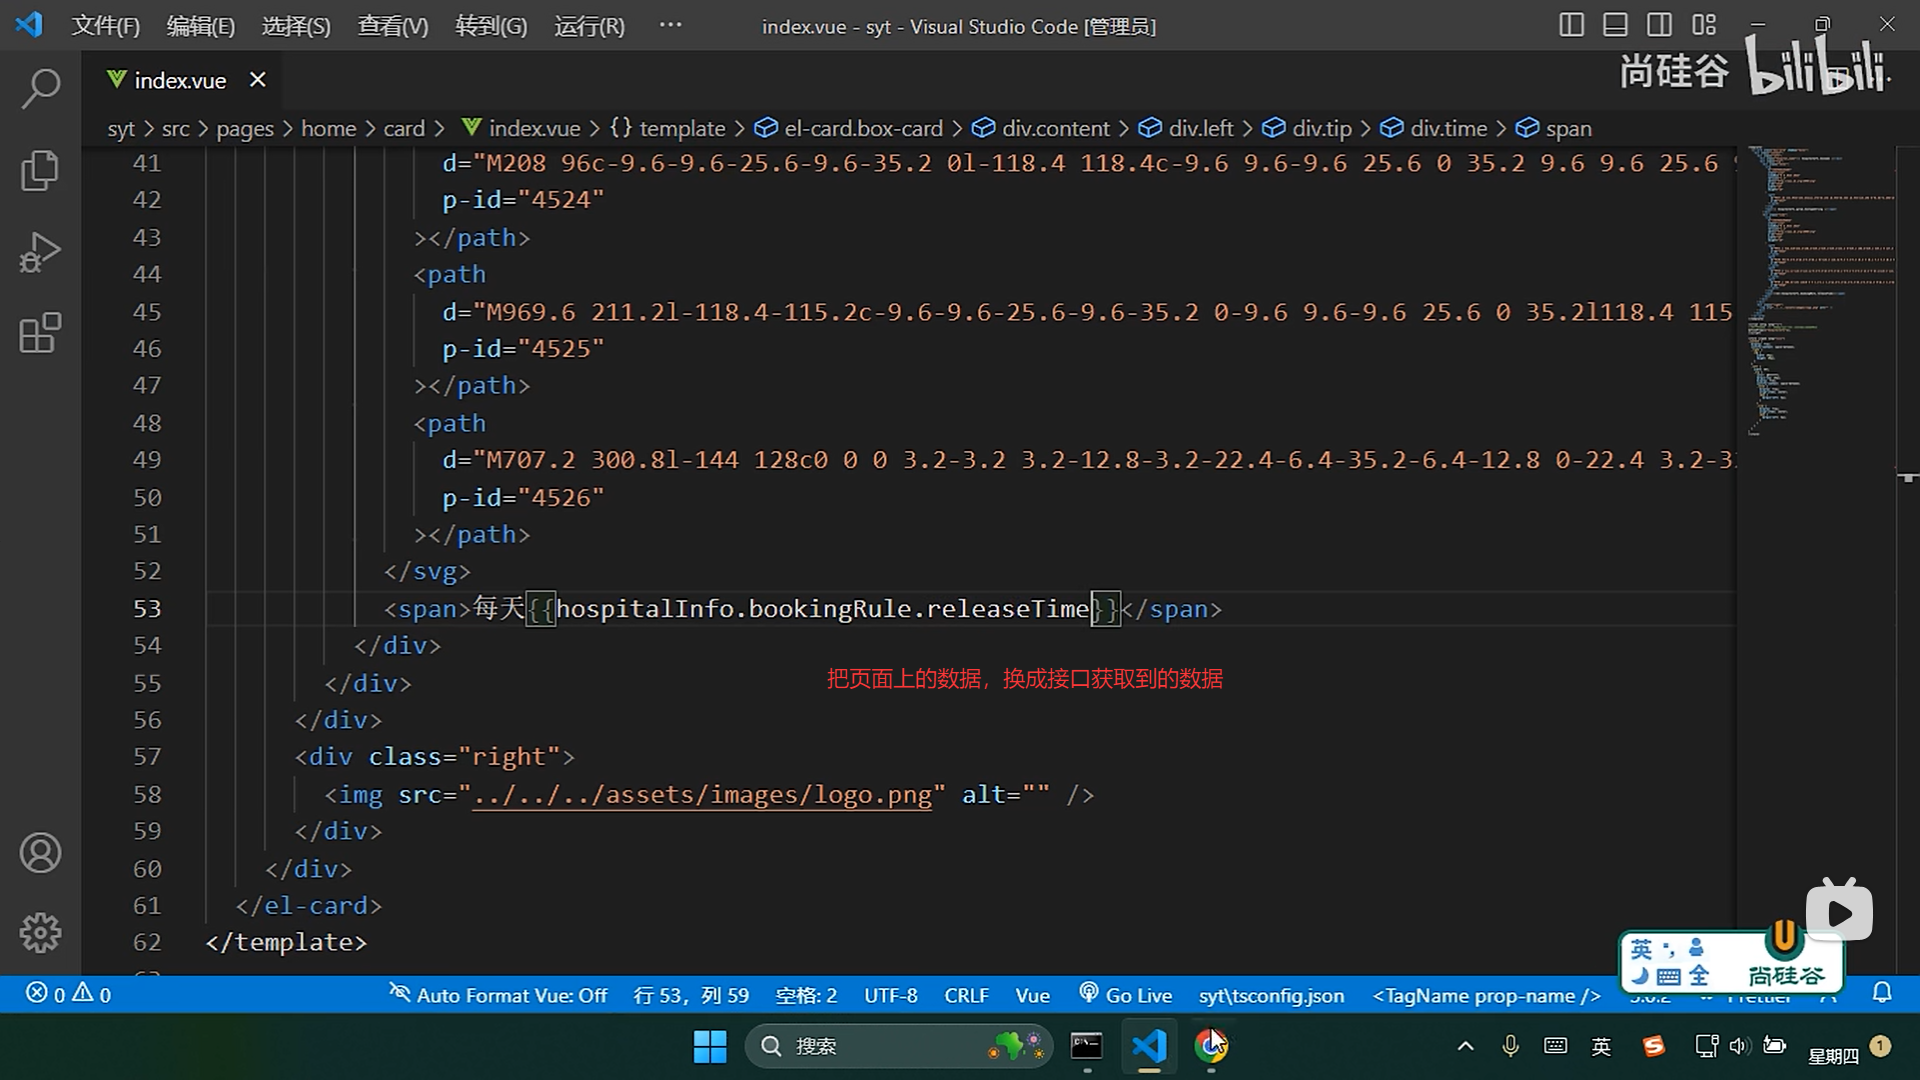Open the 文件(F) menu
This screenshot has height=1080, width=1920.
105,26
